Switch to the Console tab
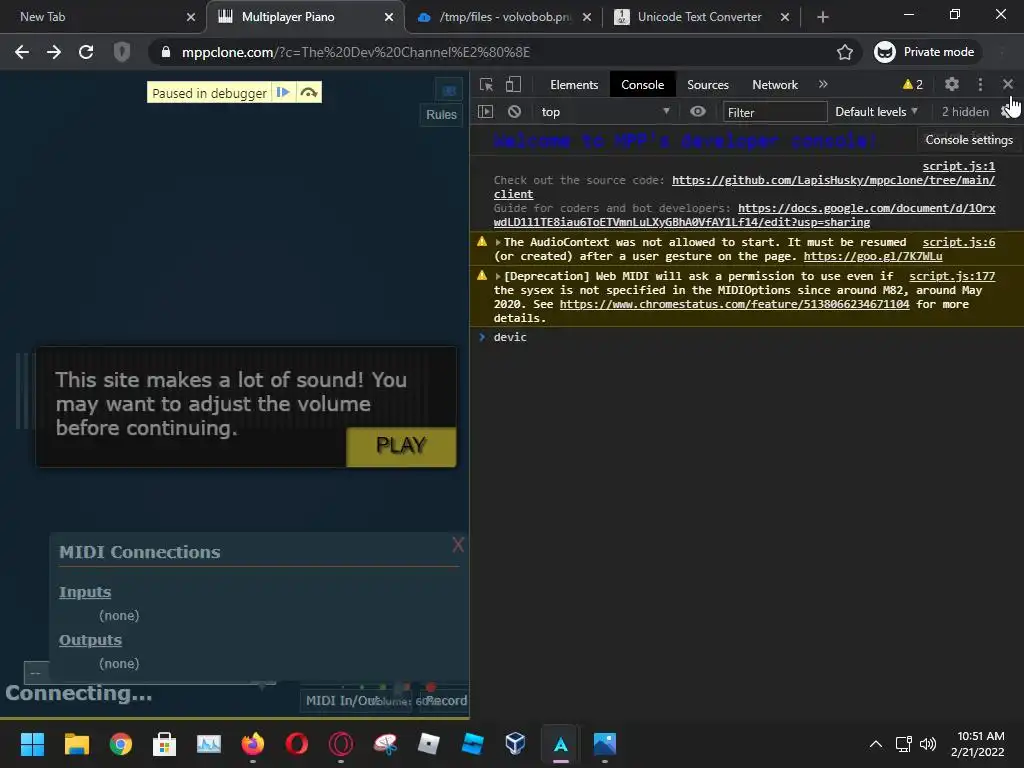 (x=642, y=84)
